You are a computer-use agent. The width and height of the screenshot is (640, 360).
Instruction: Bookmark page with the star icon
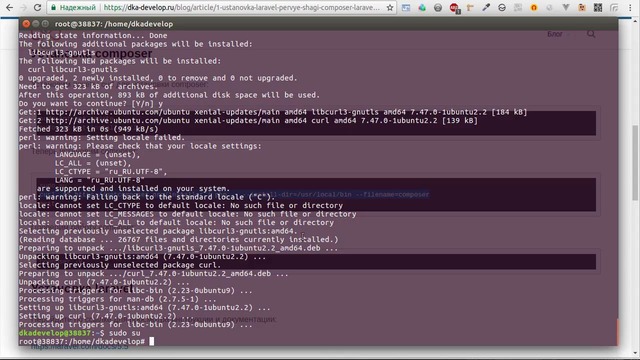[390, 7]
